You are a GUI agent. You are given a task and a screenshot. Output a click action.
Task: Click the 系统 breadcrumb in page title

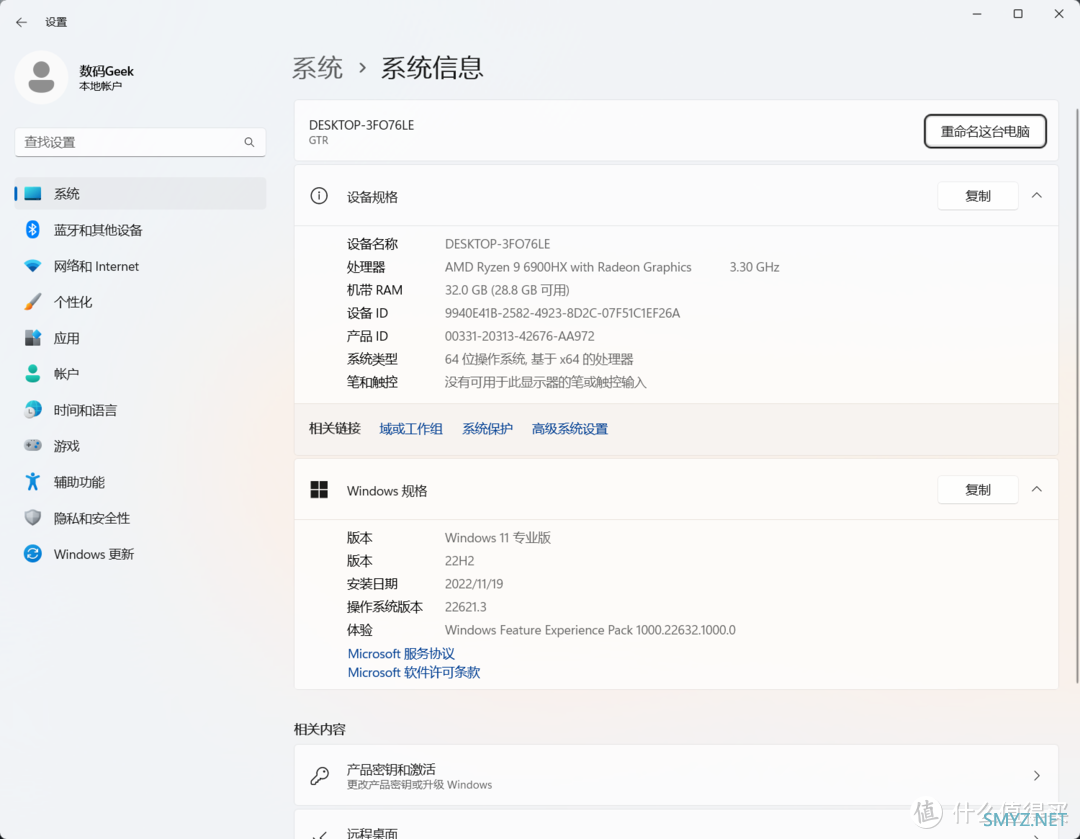point(318,68)
